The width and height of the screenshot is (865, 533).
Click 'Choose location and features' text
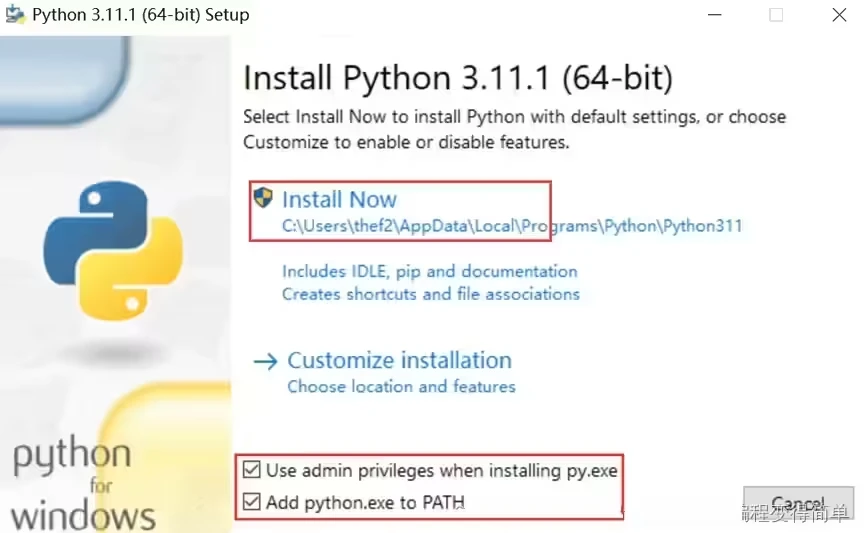[x=401, y=386]
